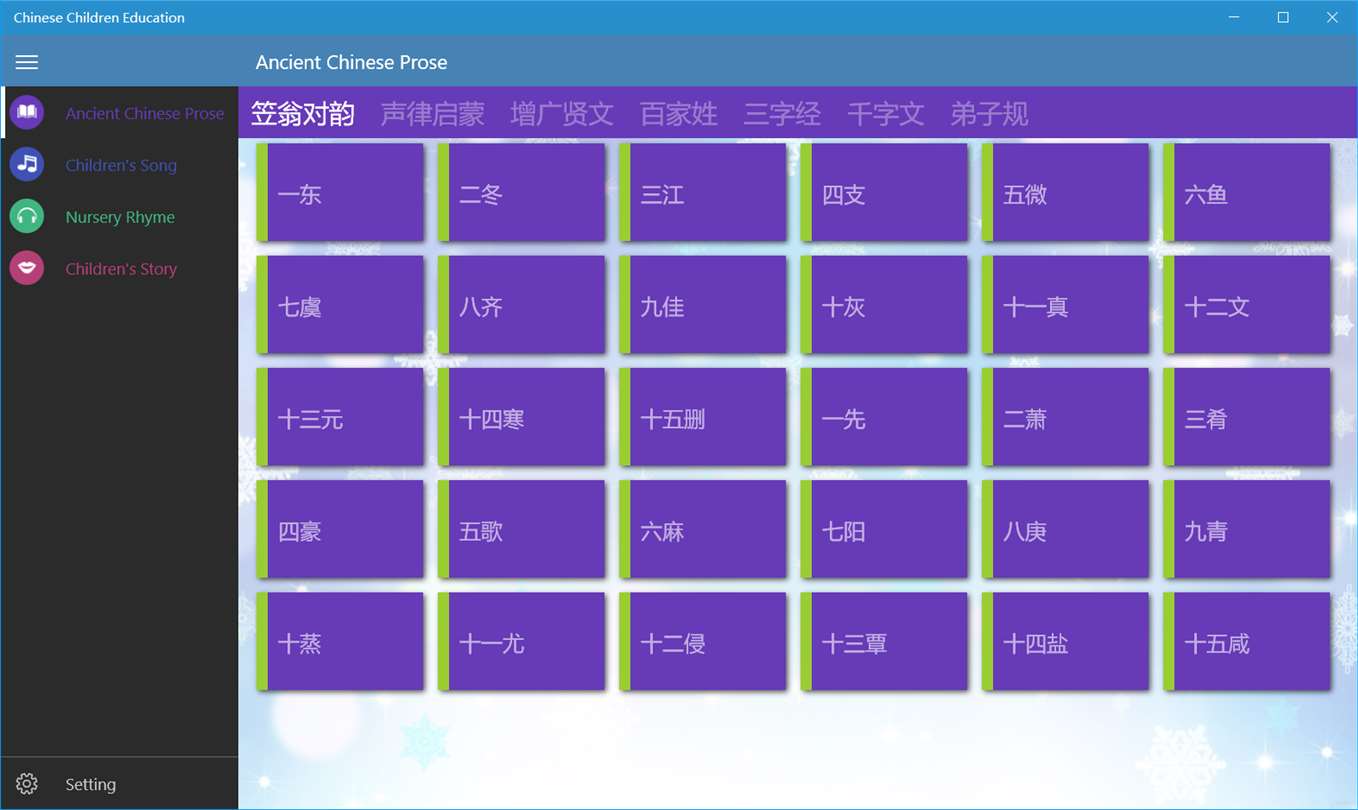
Task: Select the 十二文 tile
Action: tap(1247, 305)
